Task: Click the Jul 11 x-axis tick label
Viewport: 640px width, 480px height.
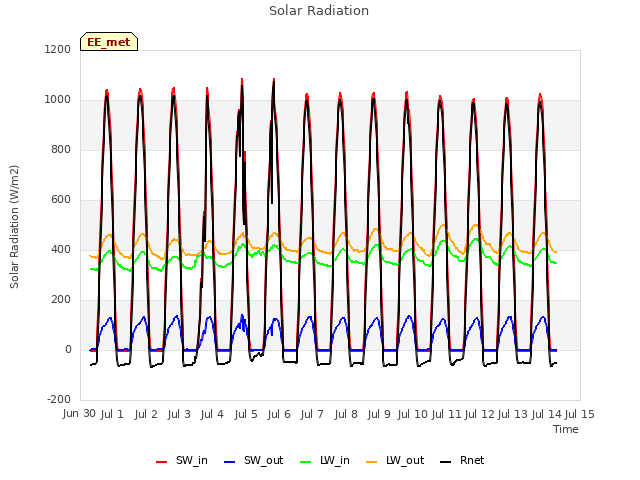Action: [446, 414]
